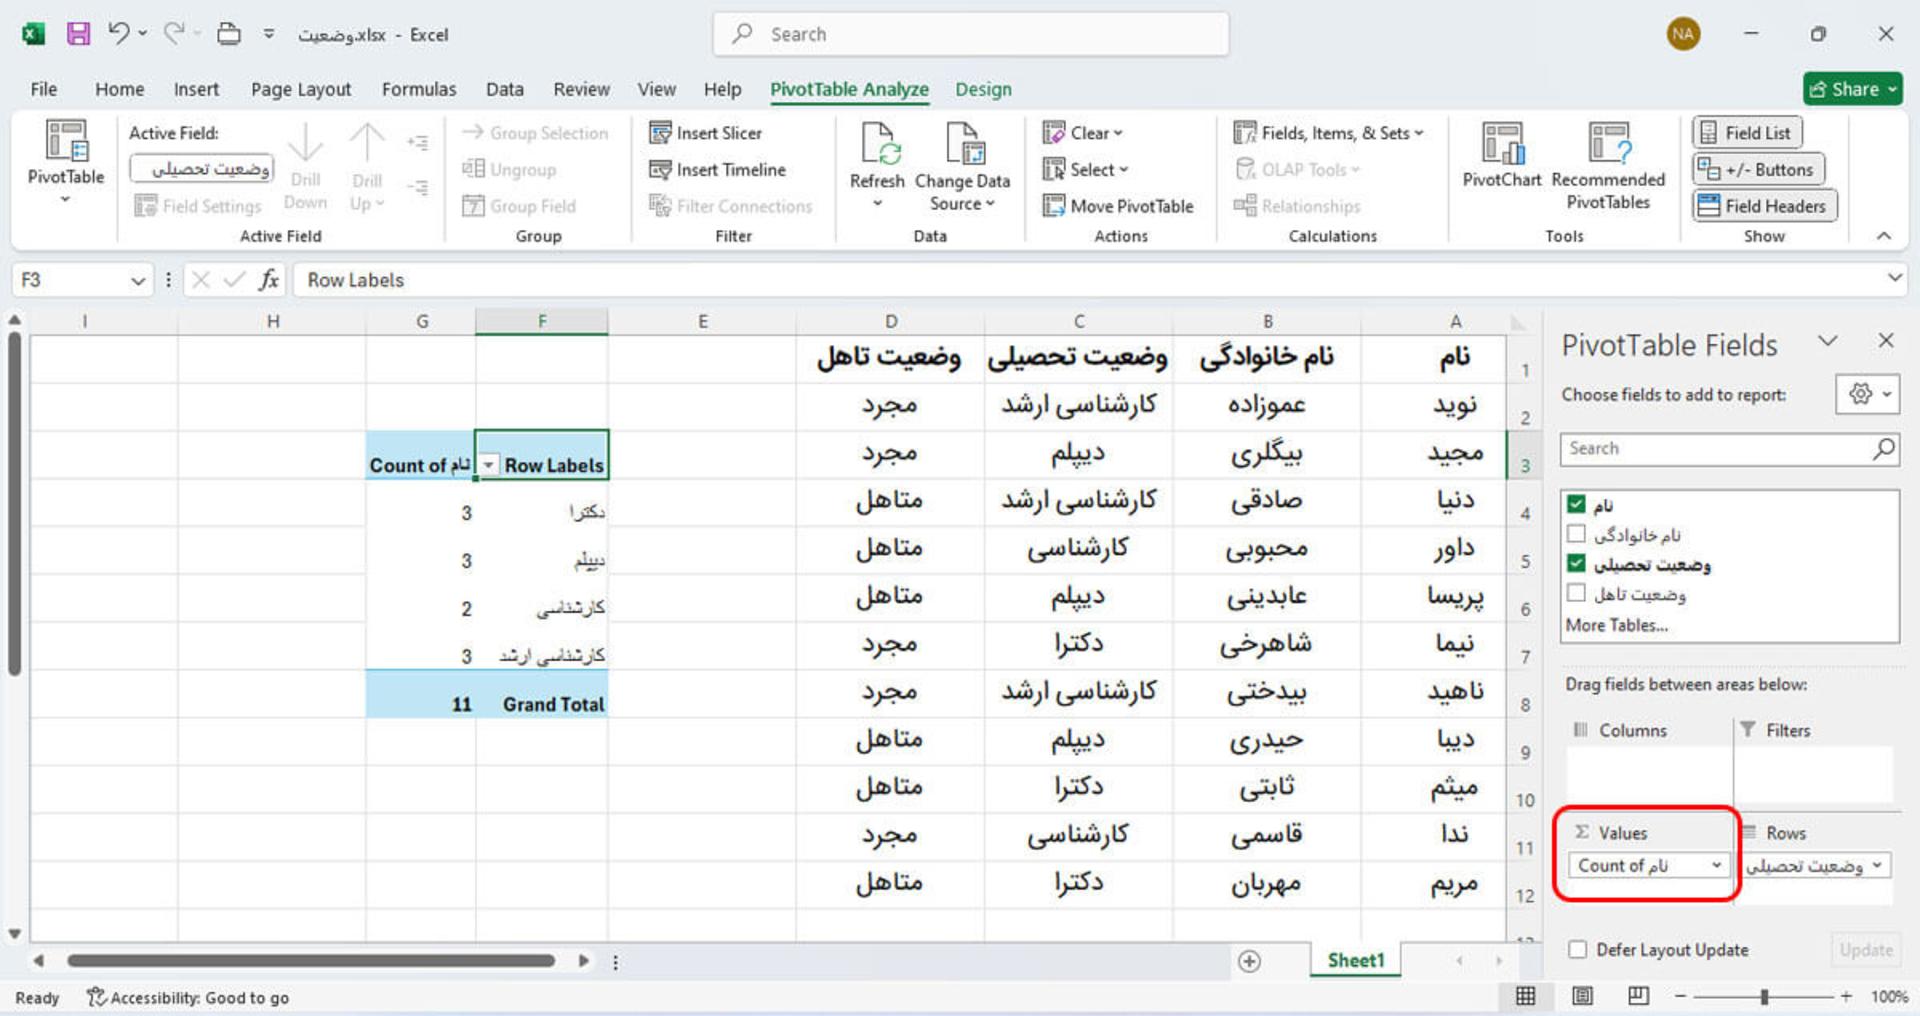Open the PivotTable button in ribbon

pos(66,162)
